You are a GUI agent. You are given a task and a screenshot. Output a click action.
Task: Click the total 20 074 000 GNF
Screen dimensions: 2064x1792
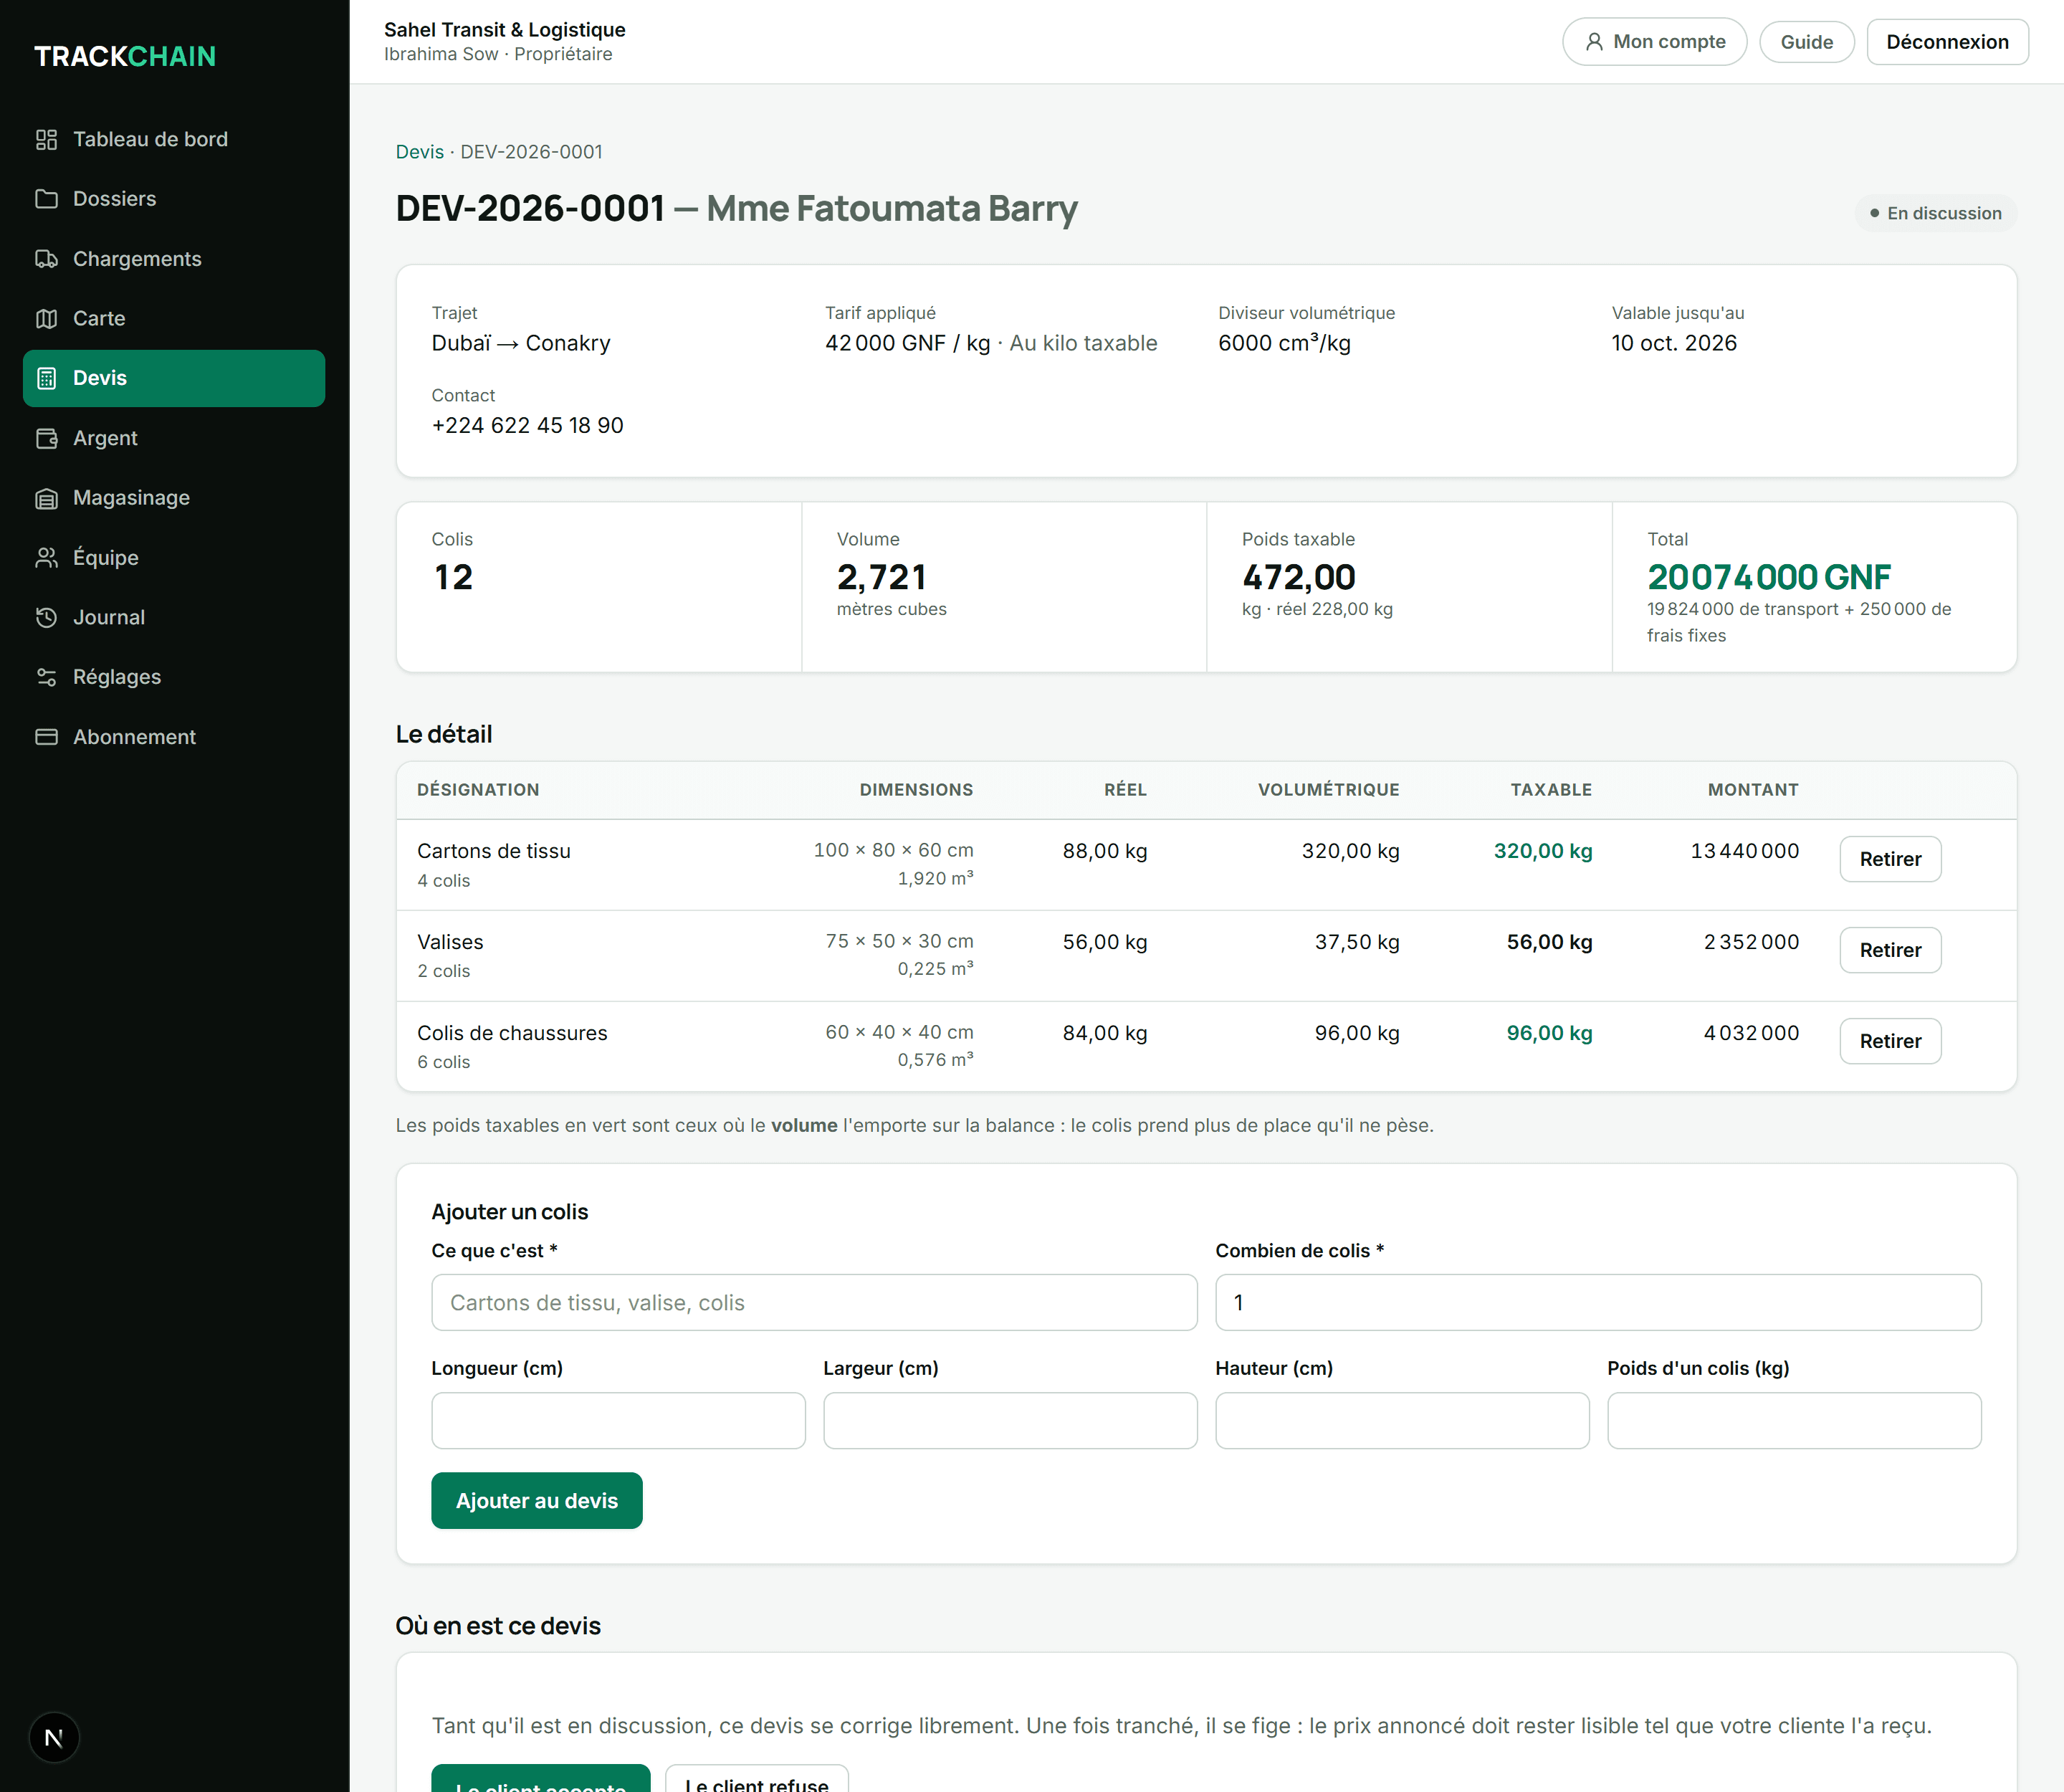pyautogui.click(x=1769, y=577)
